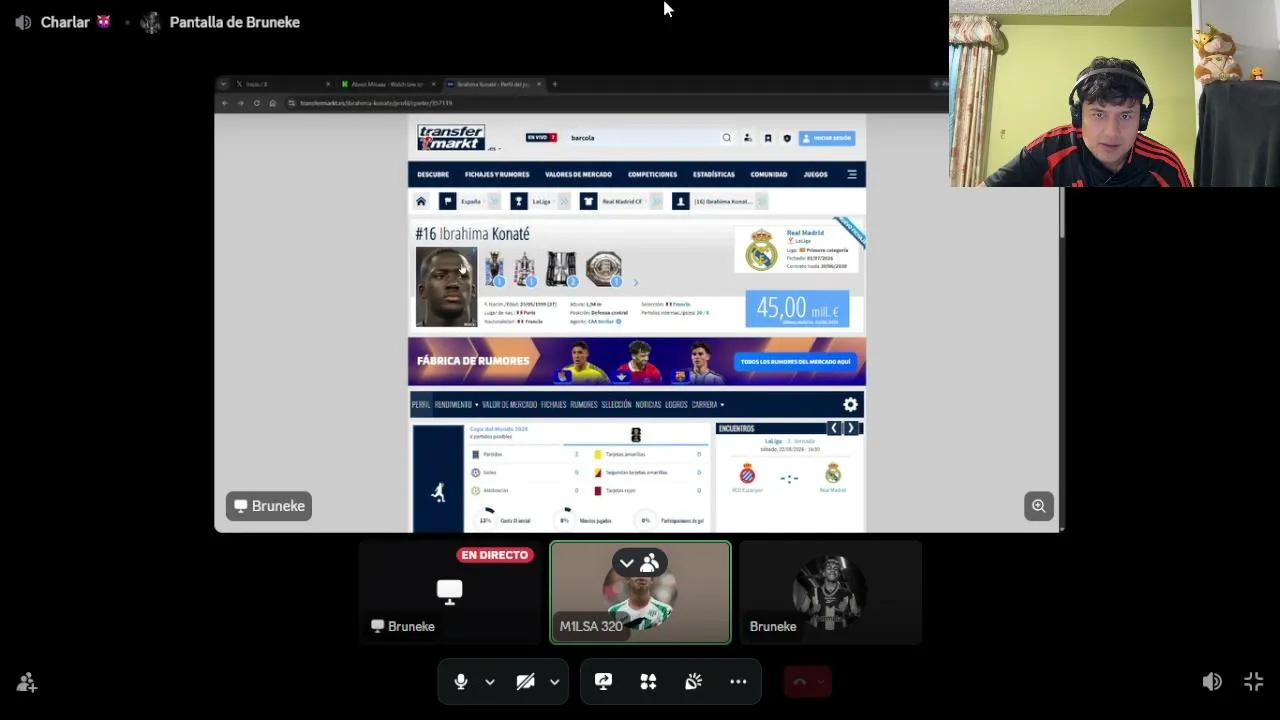Open the Valores de Mercado menu
This screenshot has width=1280, height=720.
[578, 174]
